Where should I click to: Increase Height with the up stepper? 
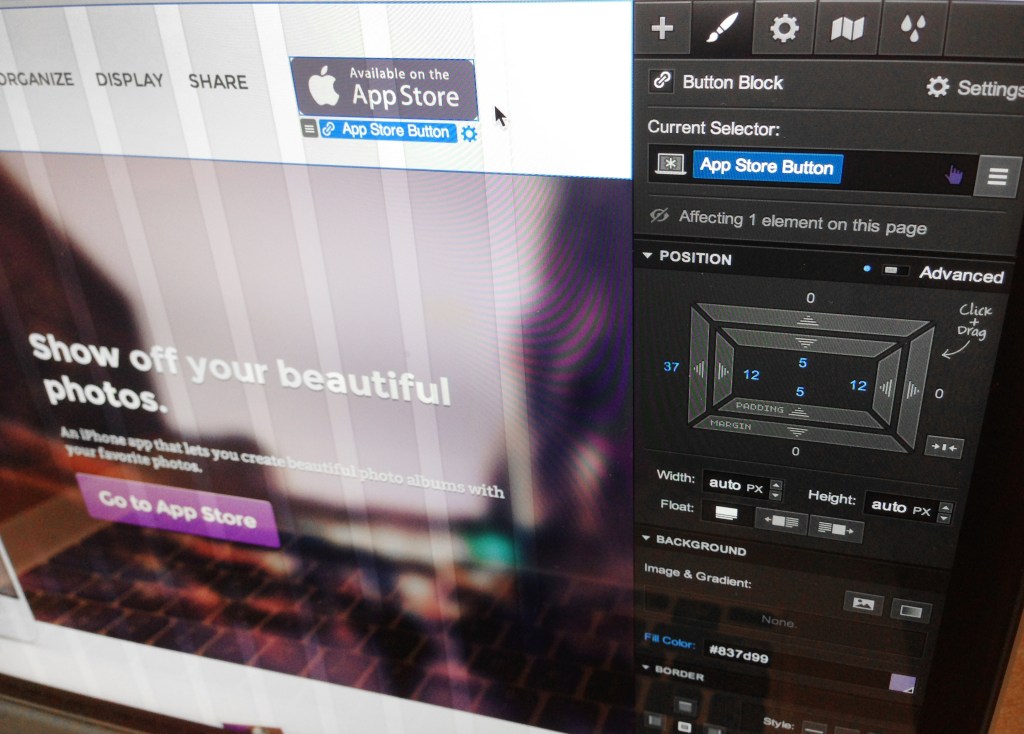pyautogui.click(x=946, y=507)
